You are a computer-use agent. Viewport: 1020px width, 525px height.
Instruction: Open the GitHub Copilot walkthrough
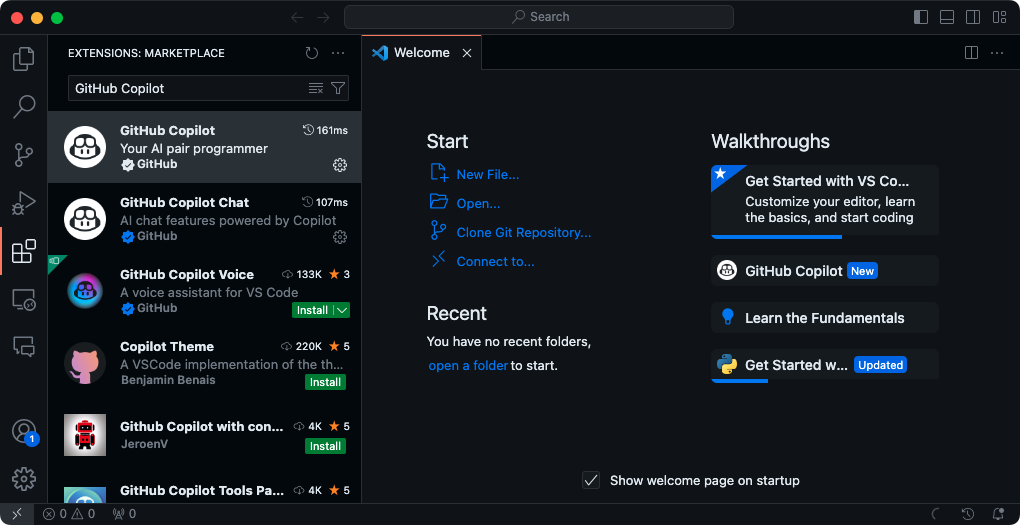click(825, 271)
